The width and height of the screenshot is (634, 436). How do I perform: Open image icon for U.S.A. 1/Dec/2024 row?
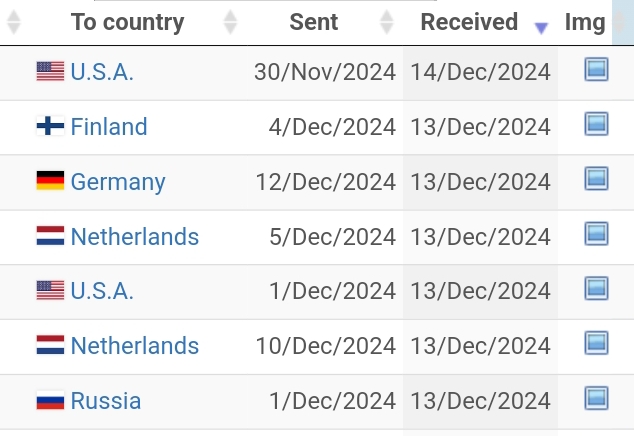tap(596, 288)
